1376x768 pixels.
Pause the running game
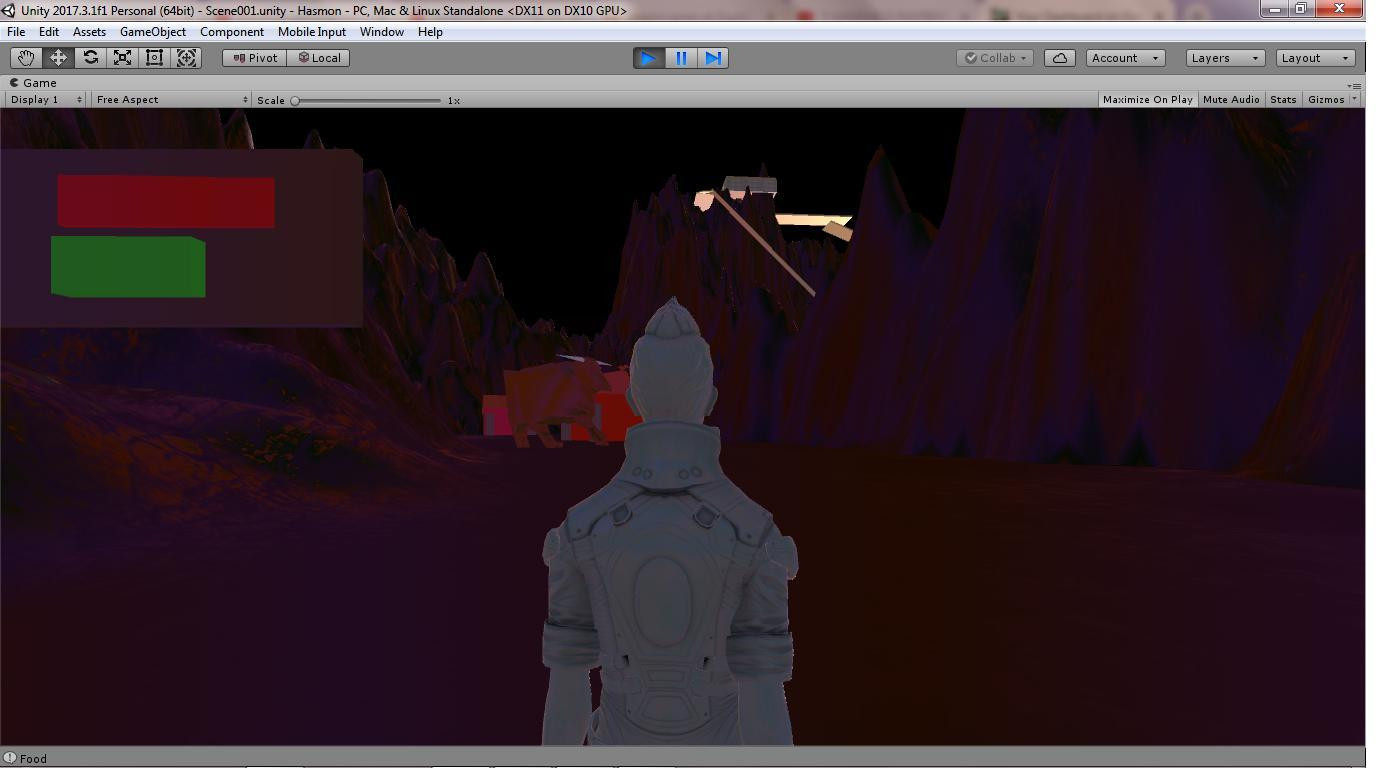pyautogui.click(x=681, y=58)
